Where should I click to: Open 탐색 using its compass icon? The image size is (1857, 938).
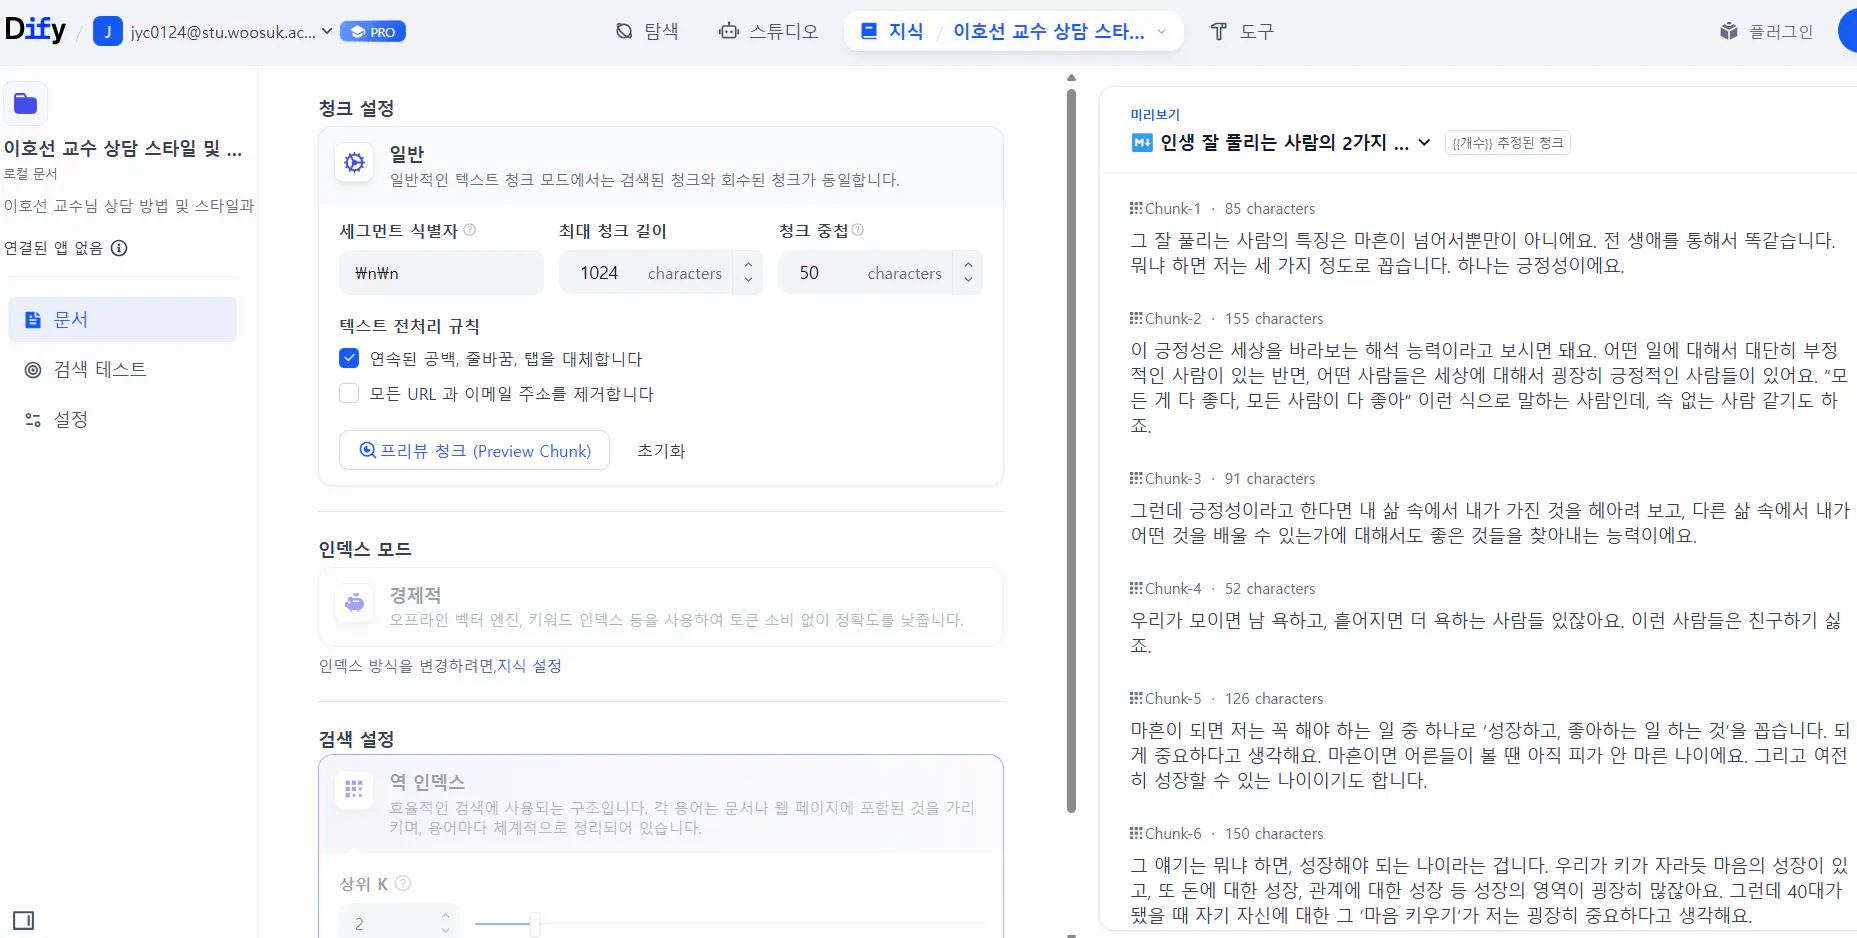tap(623, 31)
